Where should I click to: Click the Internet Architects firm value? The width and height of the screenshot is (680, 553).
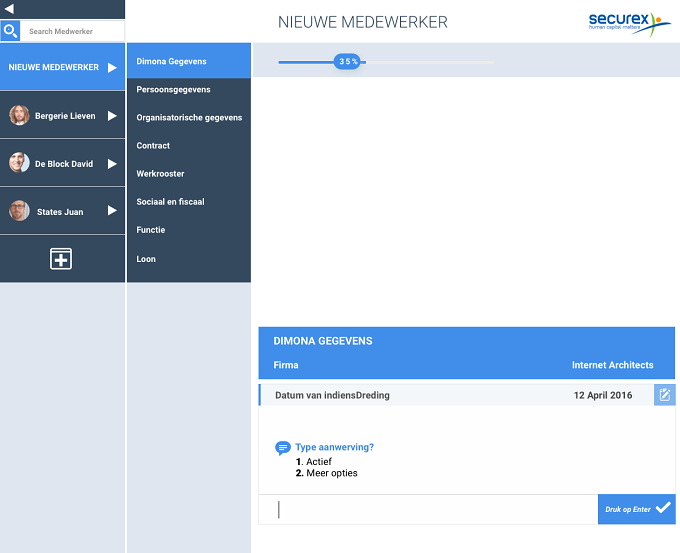point(612,365)
